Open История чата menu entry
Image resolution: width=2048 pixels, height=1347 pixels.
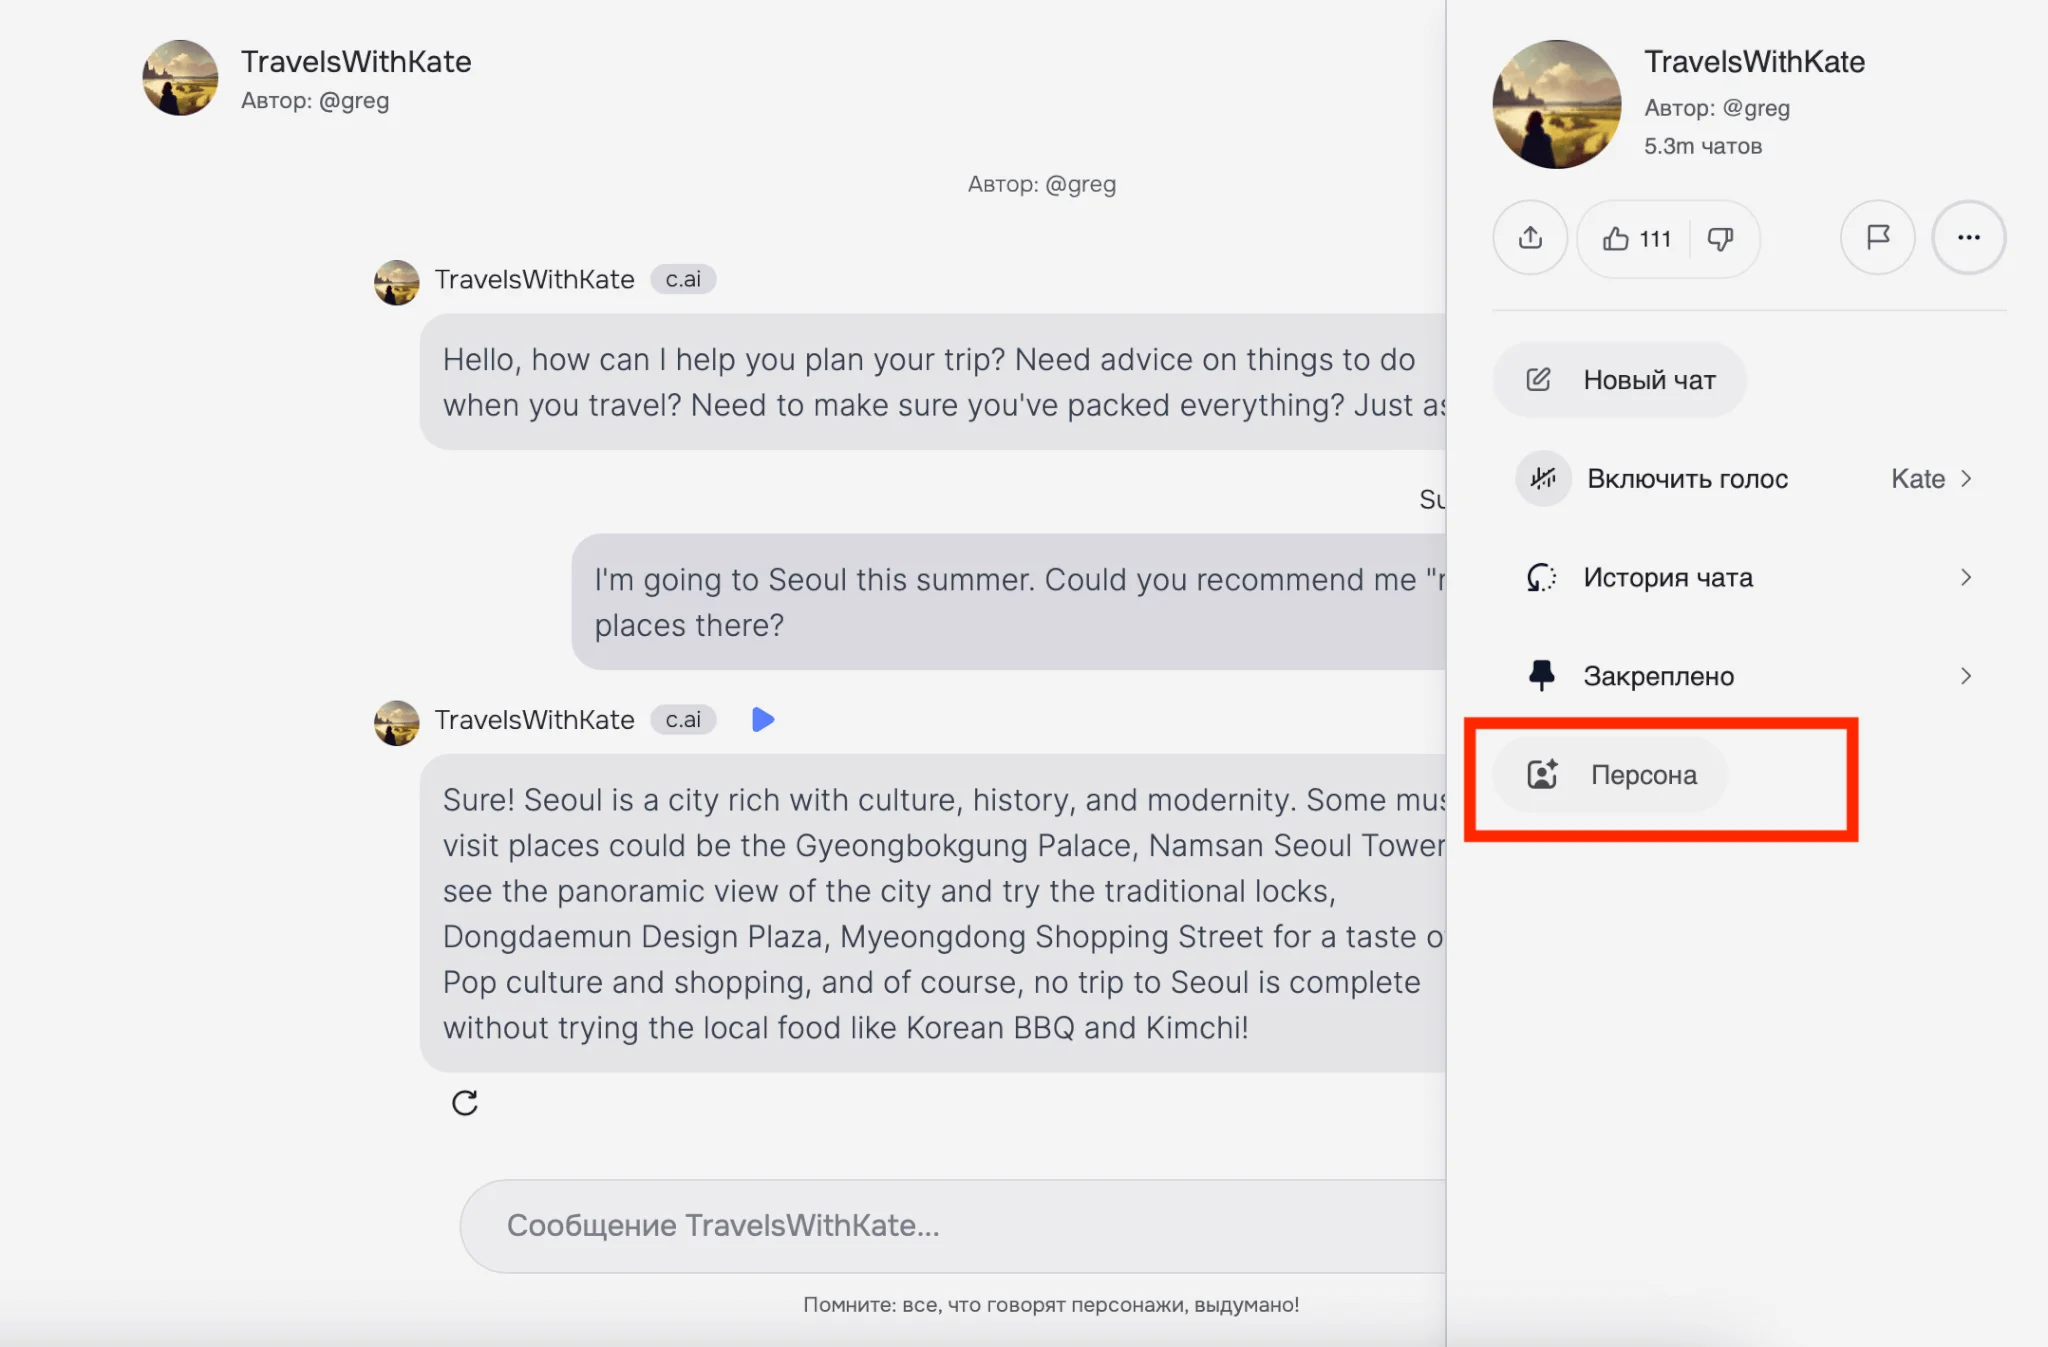tap(1667, 577)
